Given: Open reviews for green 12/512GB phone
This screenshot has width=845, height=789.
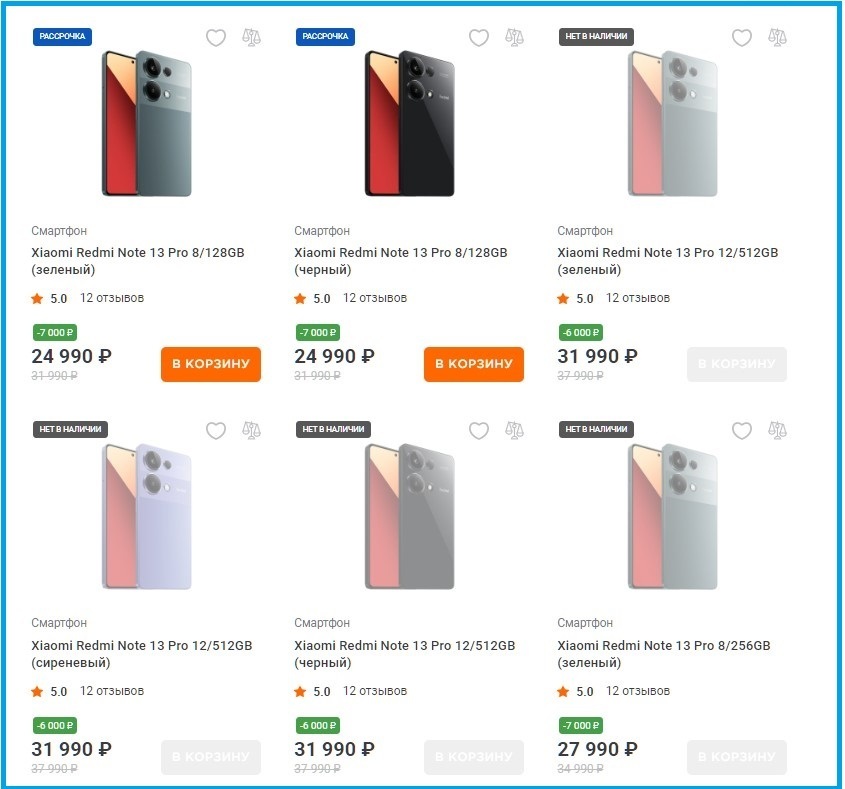Looking at the screenshot, I should [x=637, y=298].
